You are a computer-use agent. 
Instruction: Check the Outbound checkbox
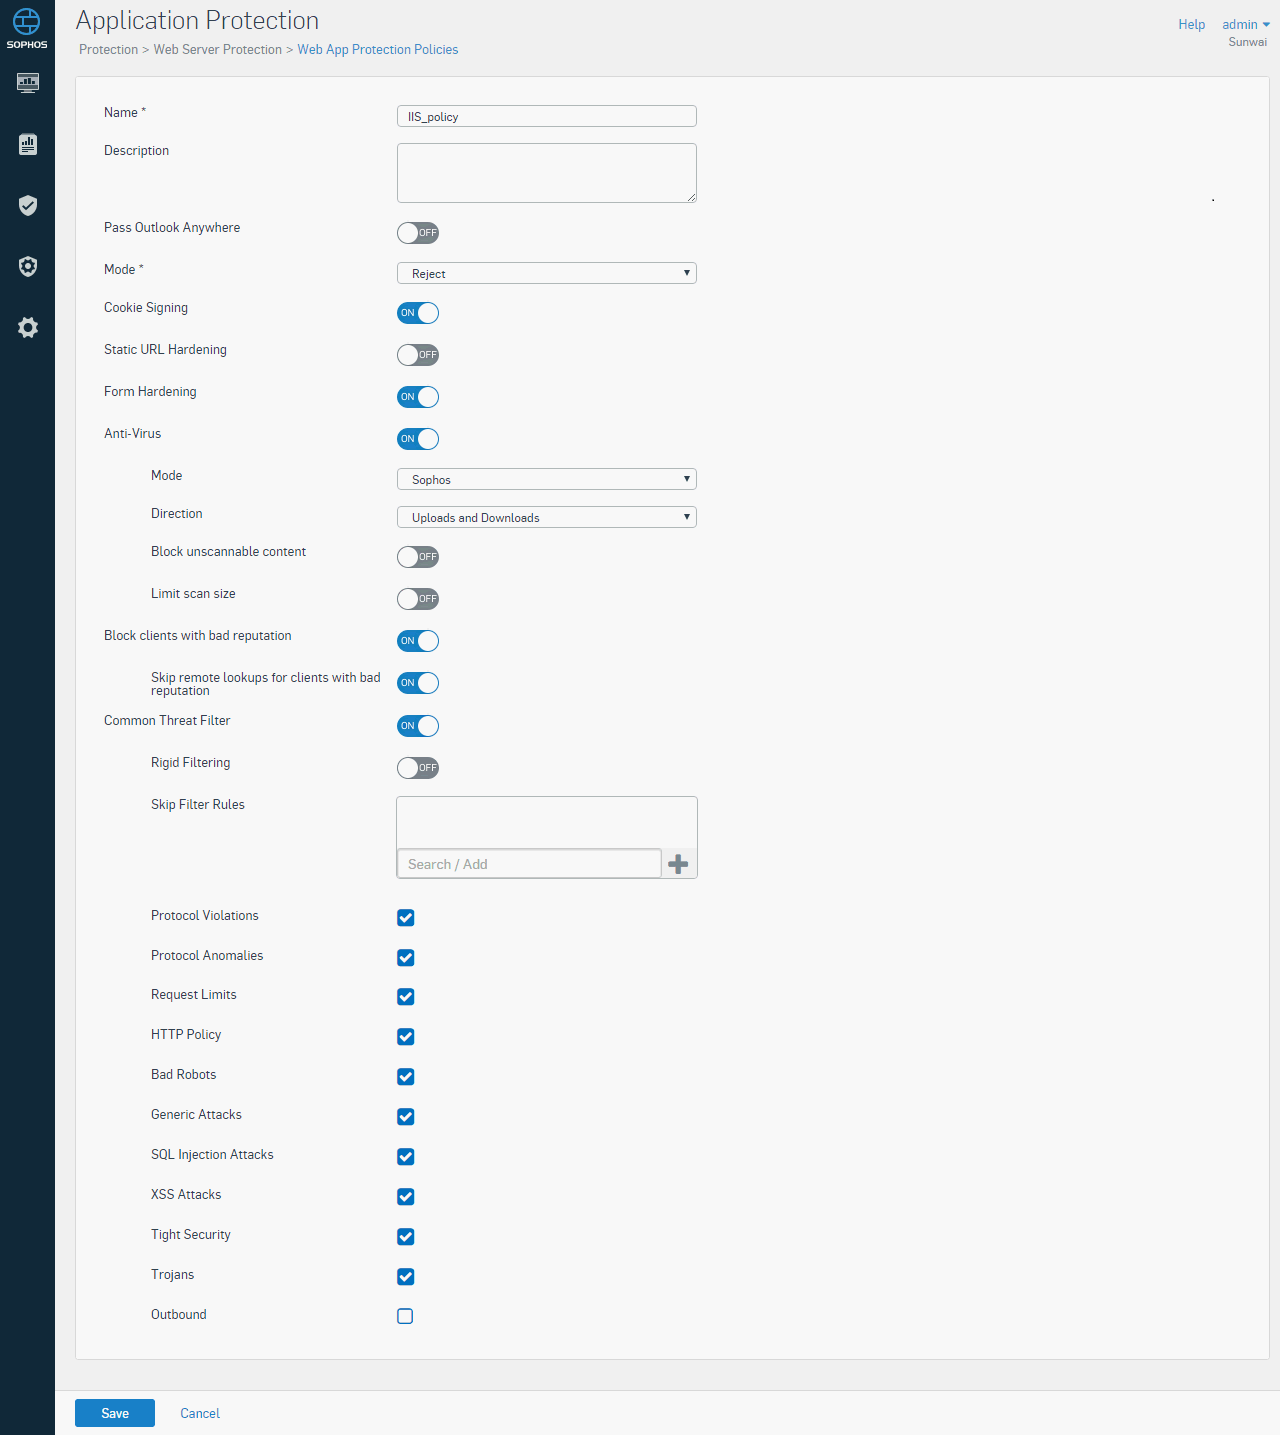(405, 1316)
